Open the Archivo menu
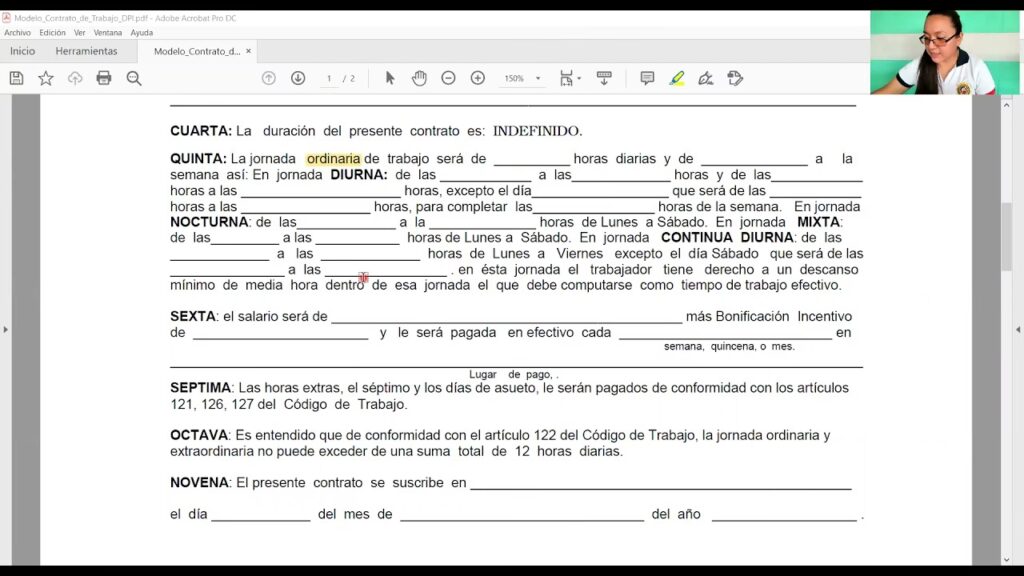 coord(17,33)
